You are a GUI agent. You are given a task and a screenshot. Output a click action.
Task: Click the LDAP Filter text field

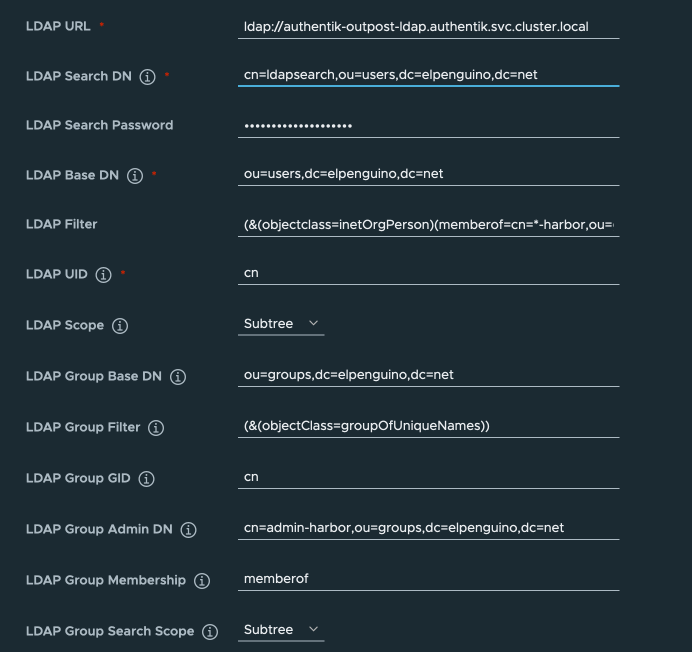tap(428, 224)
